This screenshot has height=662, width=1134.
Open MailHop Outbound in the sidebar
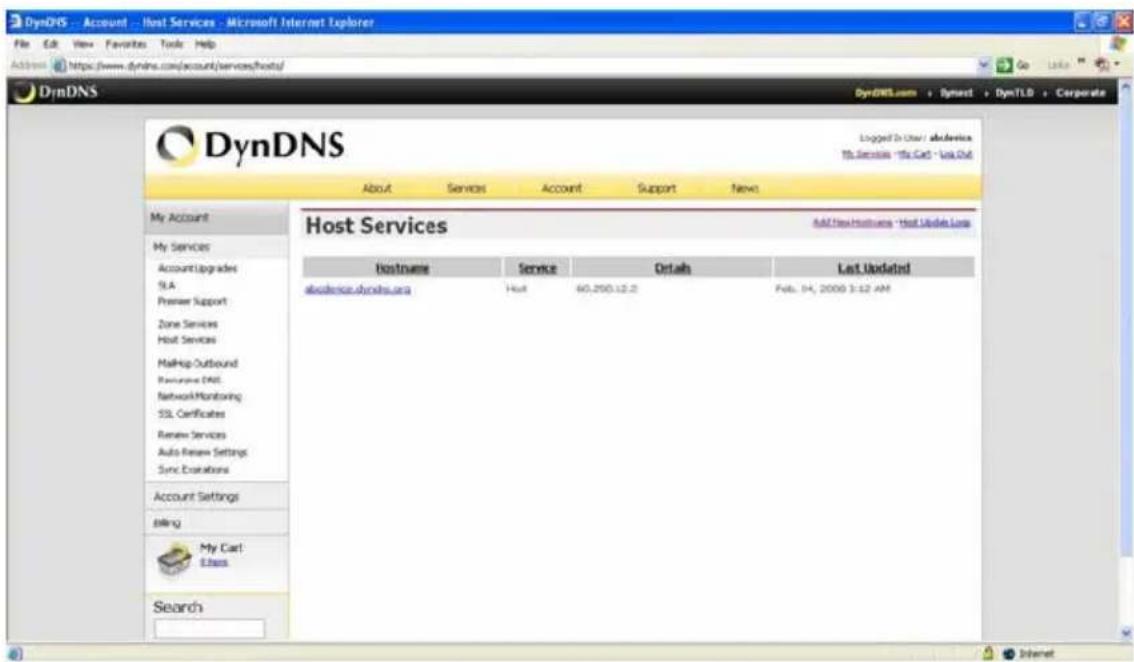pyautogui.click(x=197, y=363)
